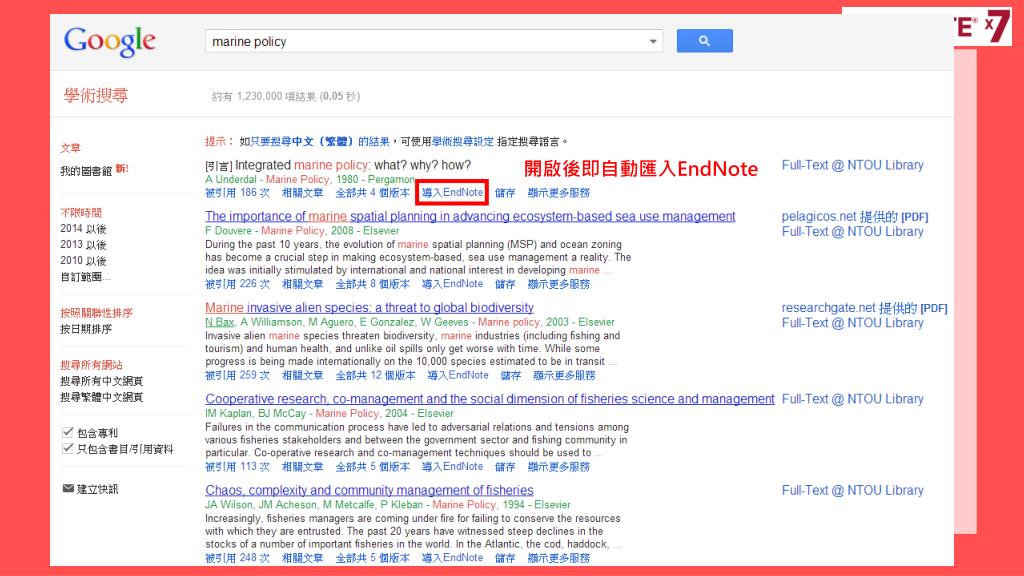Open the search box dropdown arrow
The image size is (1024, 576).
[653, 41]
